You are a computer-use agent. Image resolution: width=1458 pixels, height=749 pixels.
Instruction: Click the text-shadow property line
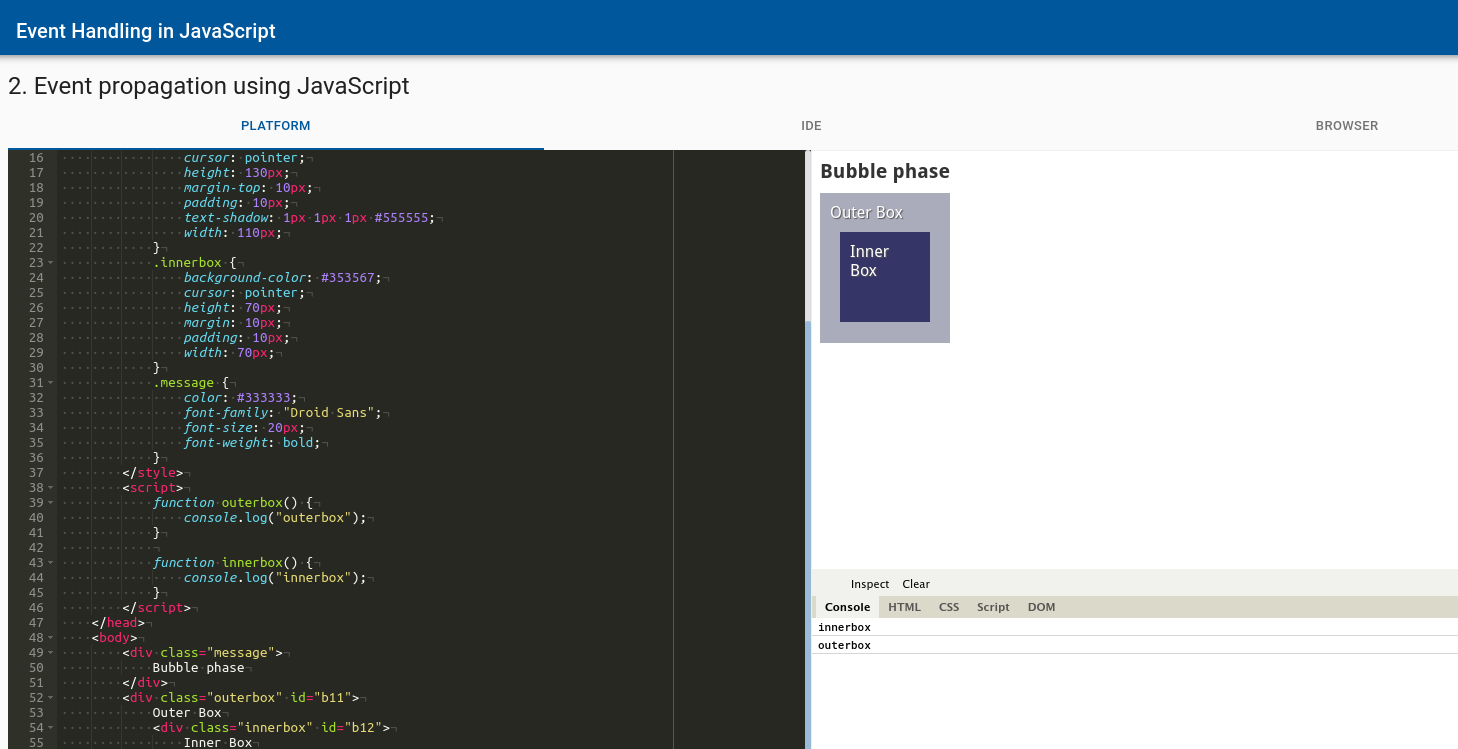point(309,218)
